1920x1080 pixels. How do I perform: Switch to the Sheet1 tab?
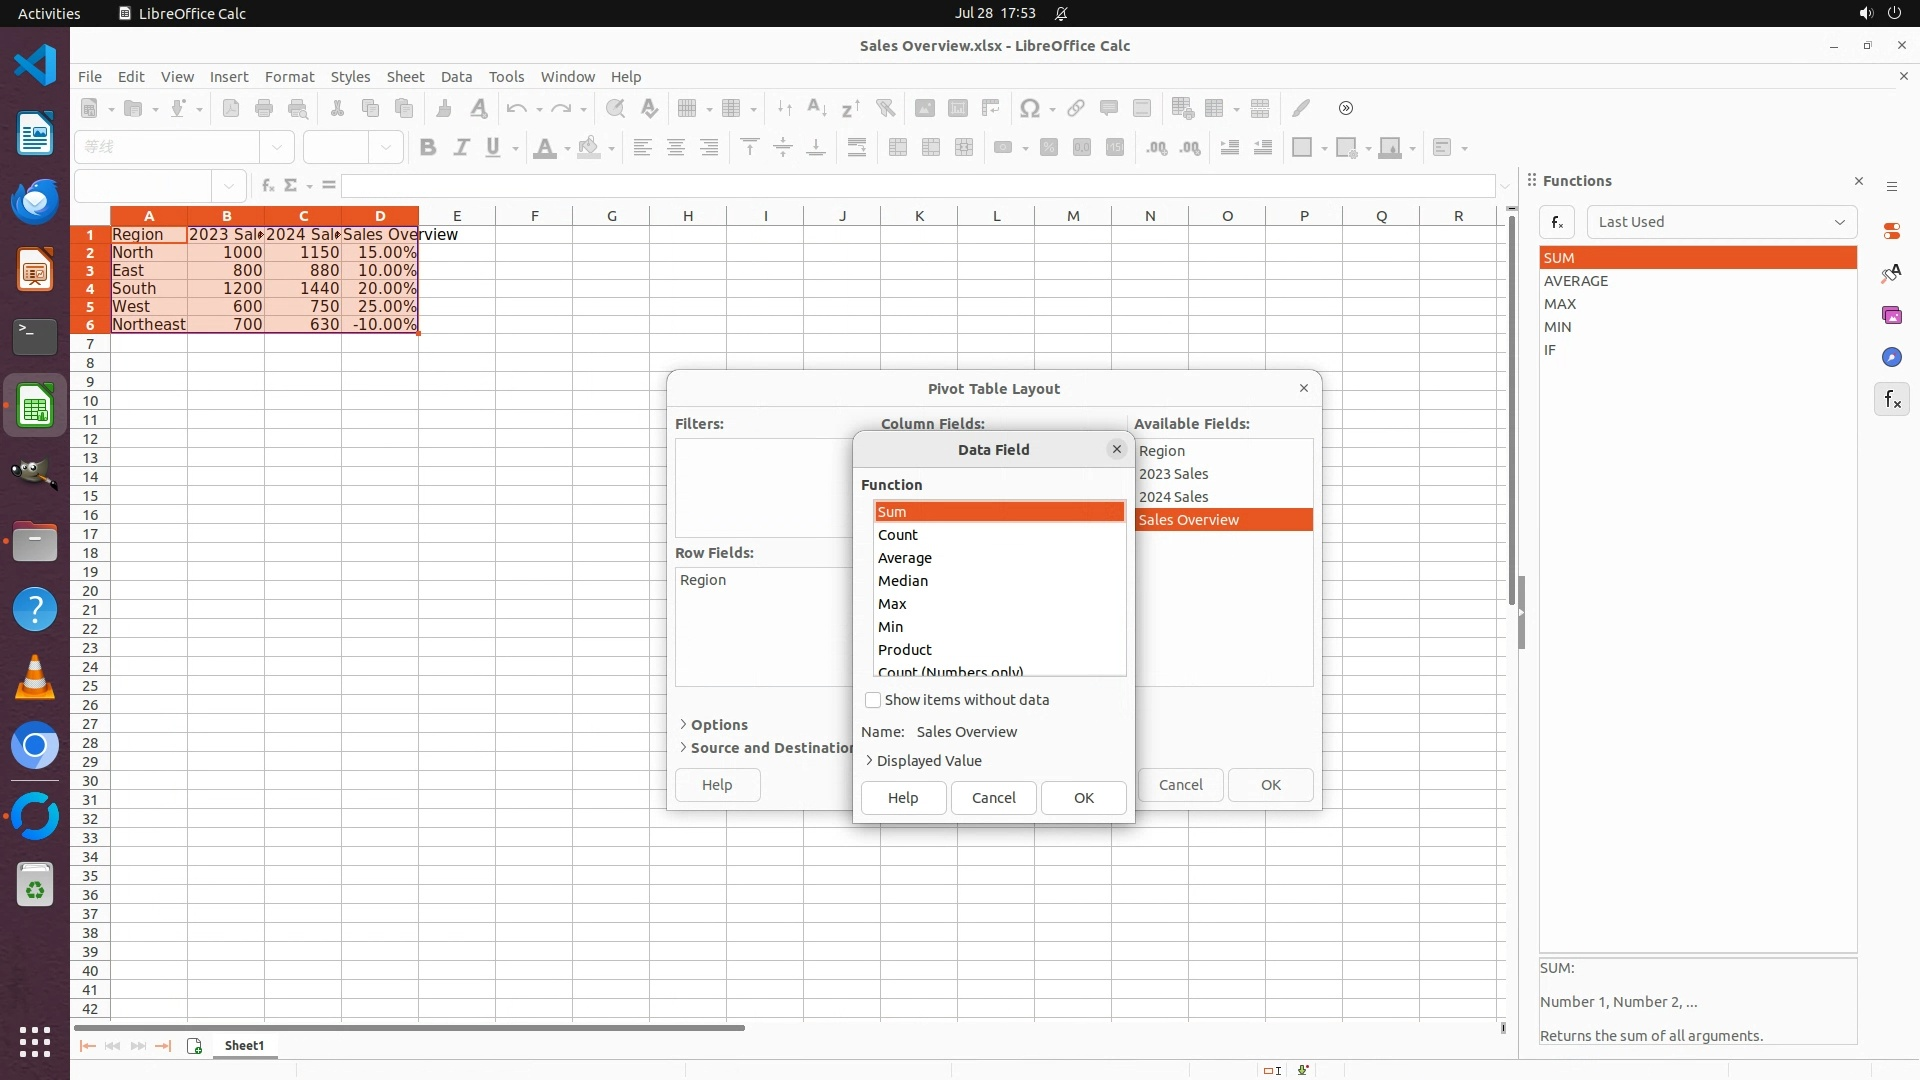point(244,1046)
